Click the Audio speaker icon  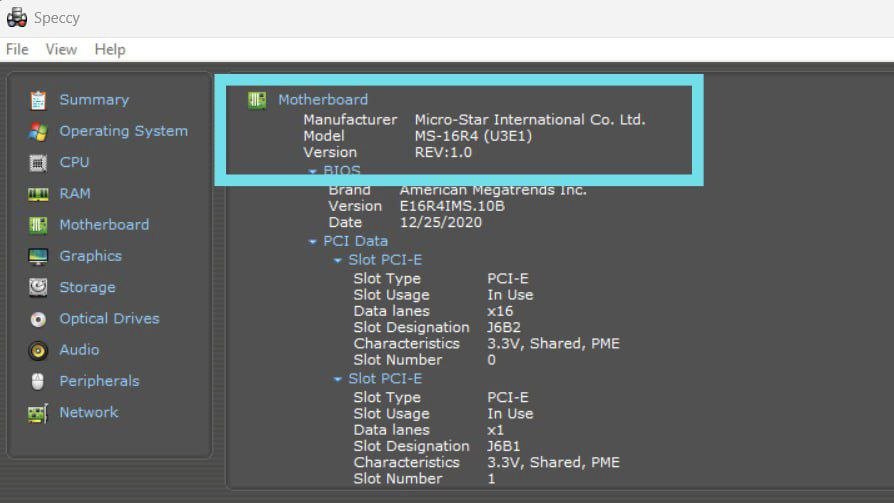38,350
